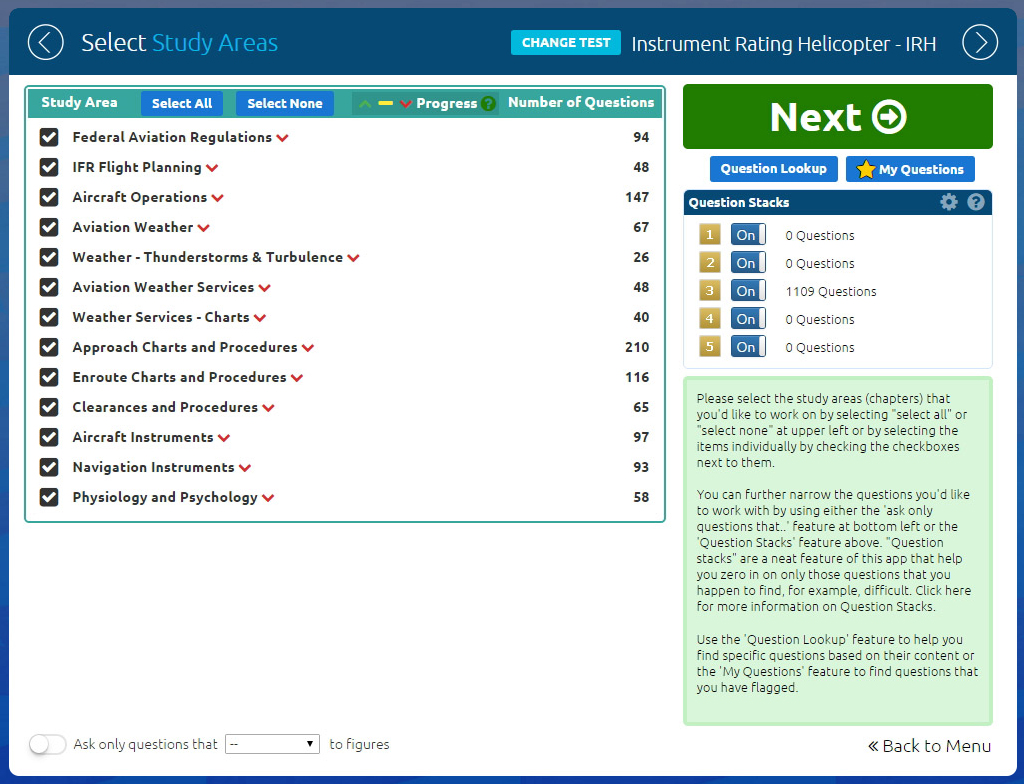Go Back to Menu
The height and width of the screenshot is (784, 1024).
(x=929, y=746)
